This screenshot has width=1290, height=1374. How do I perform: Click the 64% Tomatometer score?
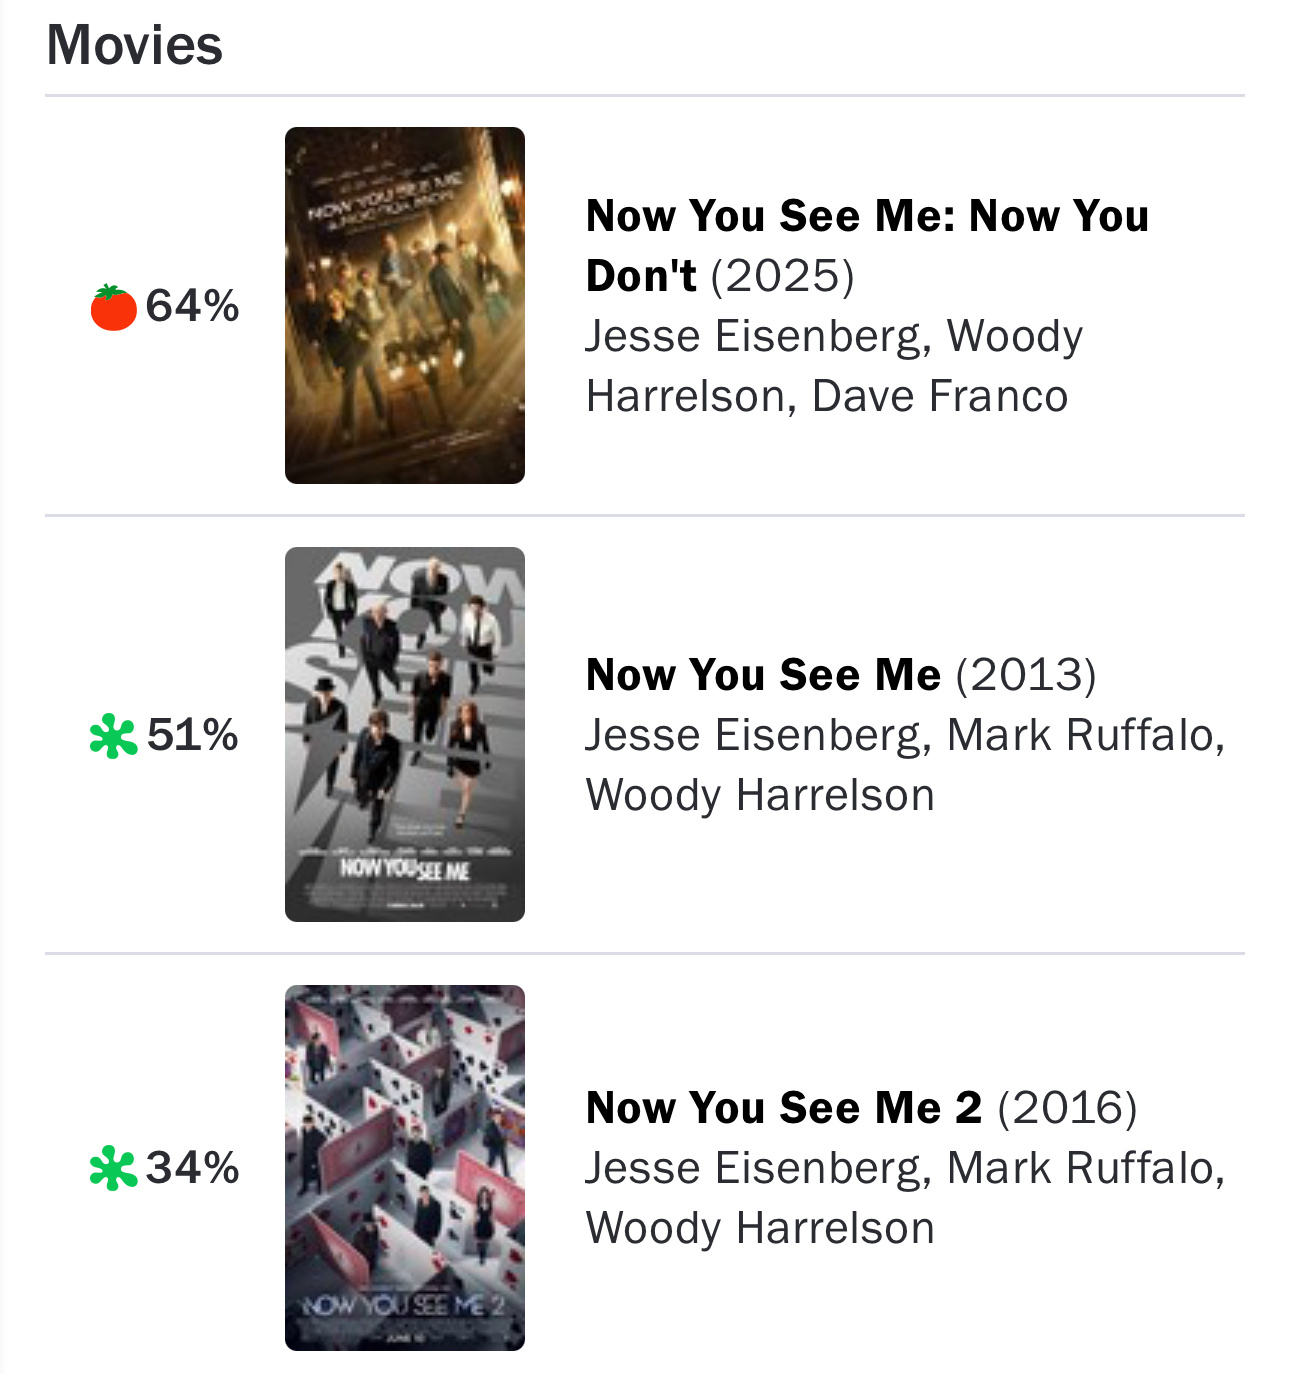tap(192, 306)
